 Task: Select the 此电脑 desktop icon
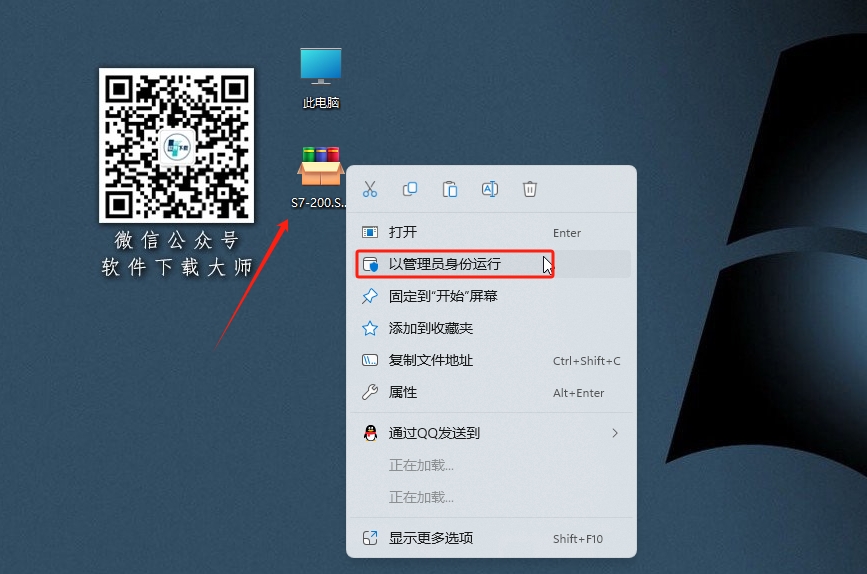(x=321, y=78)
